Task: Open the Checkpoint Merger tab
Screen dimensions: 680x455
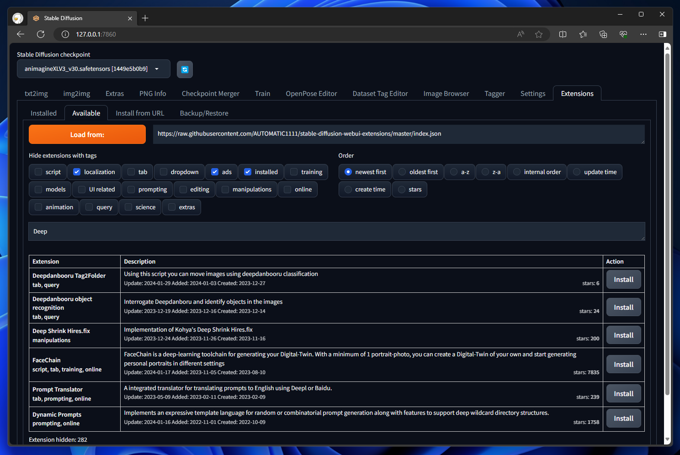Action: point(210,94)
